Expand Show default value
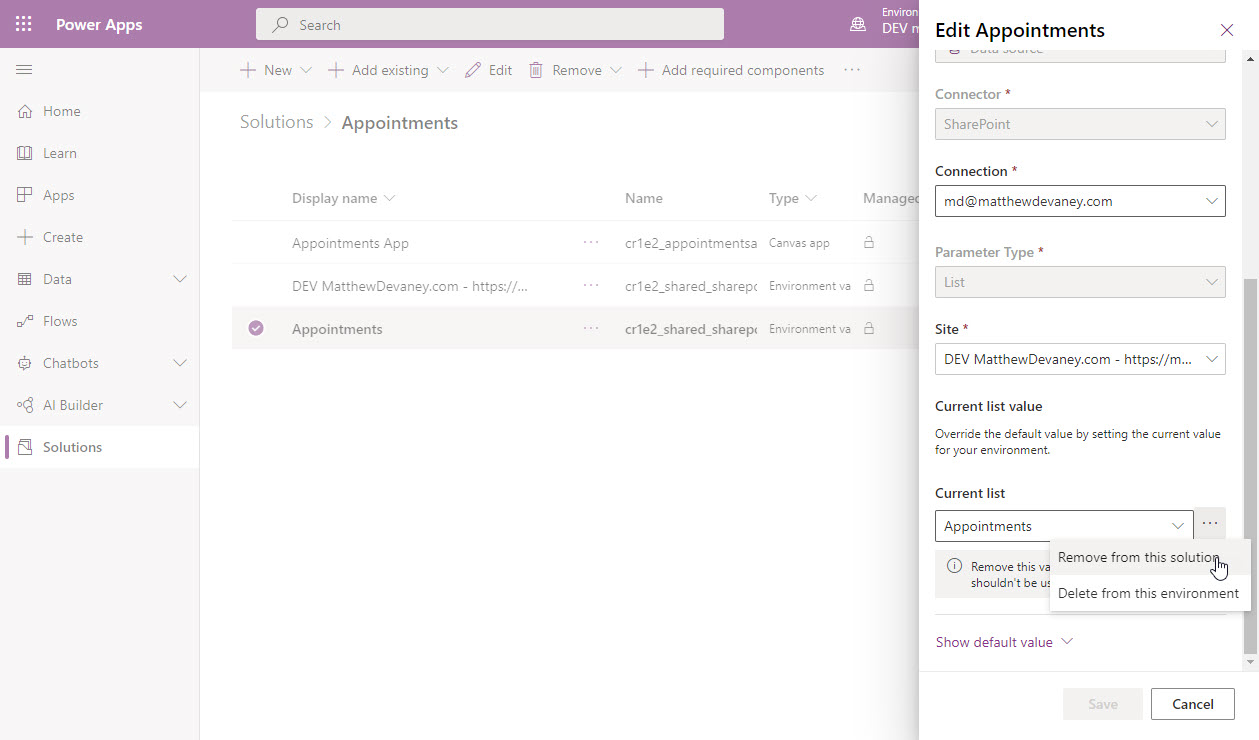1259x740 pixels. pos(1004,641)
